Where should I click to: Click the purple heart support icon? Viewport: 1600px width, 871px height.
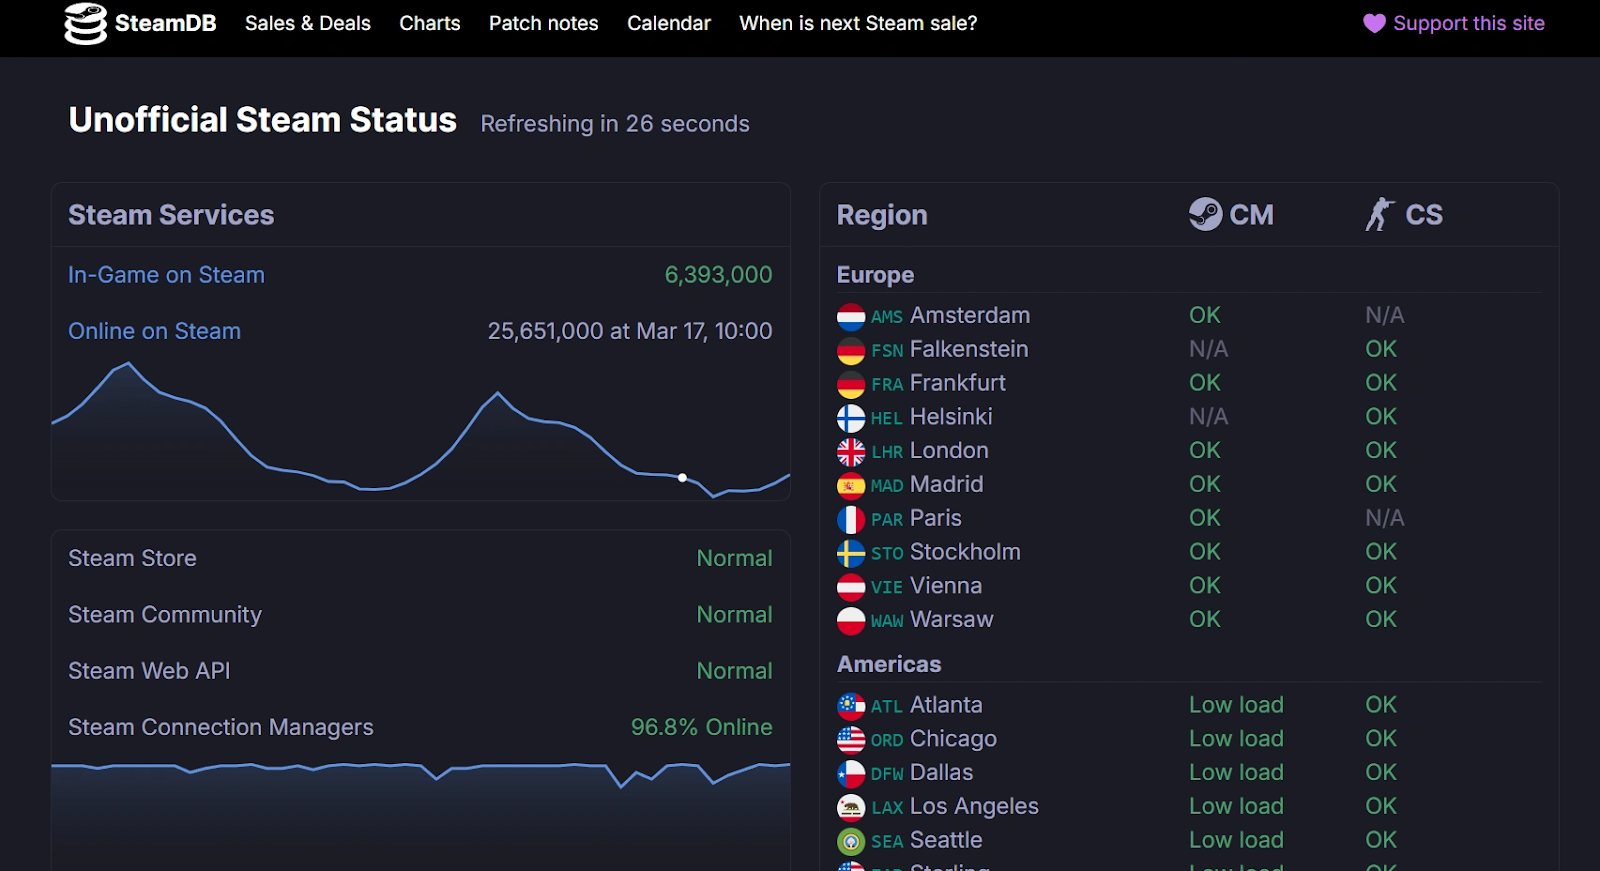tap(1374, 23)
